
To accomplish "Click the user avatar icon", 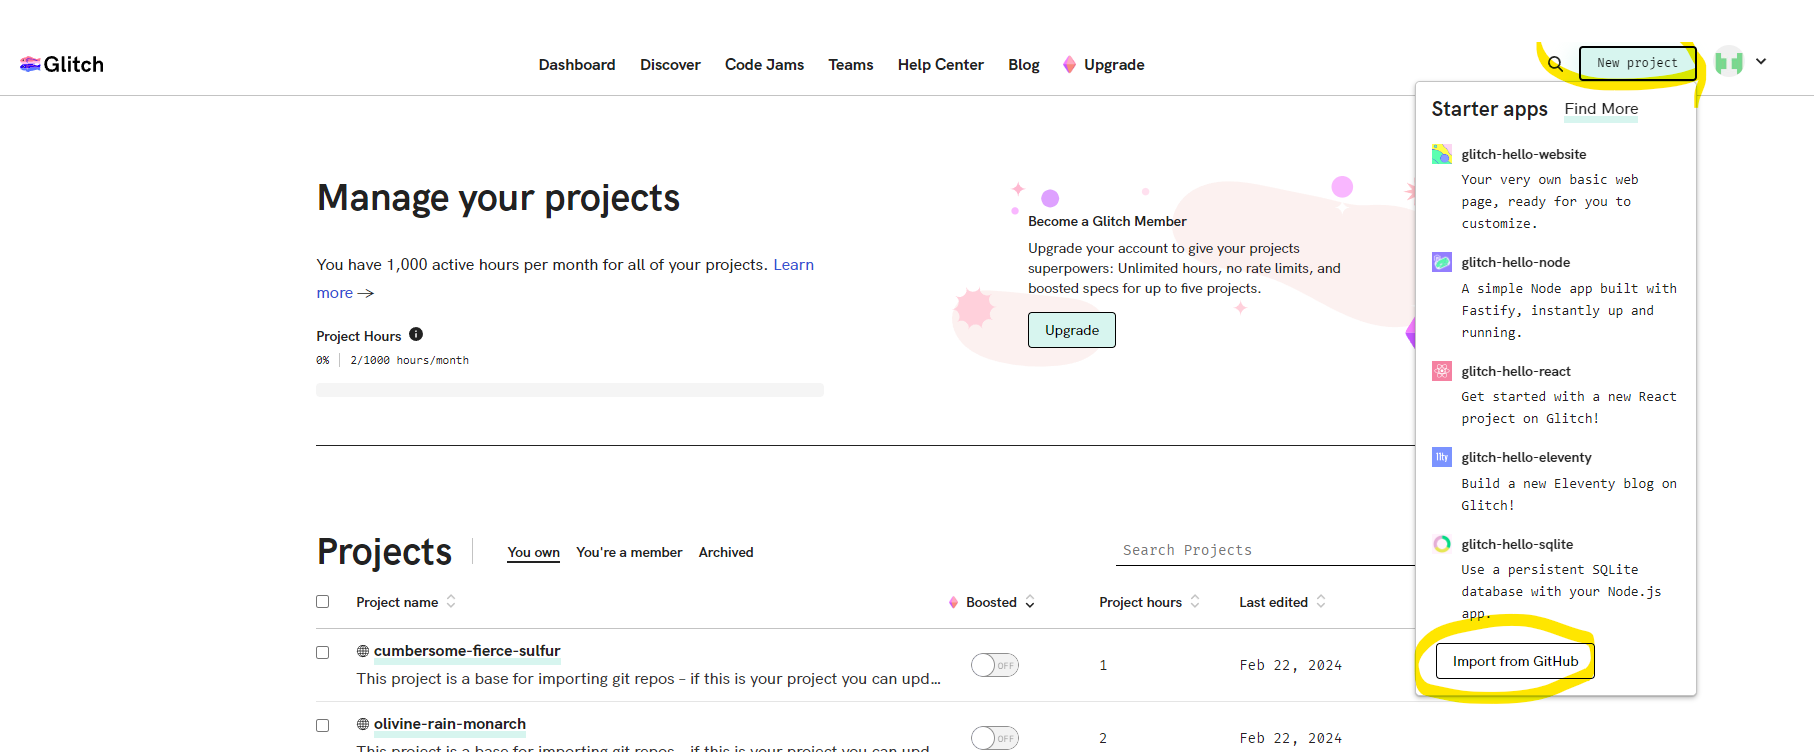I will (1729, 62).
